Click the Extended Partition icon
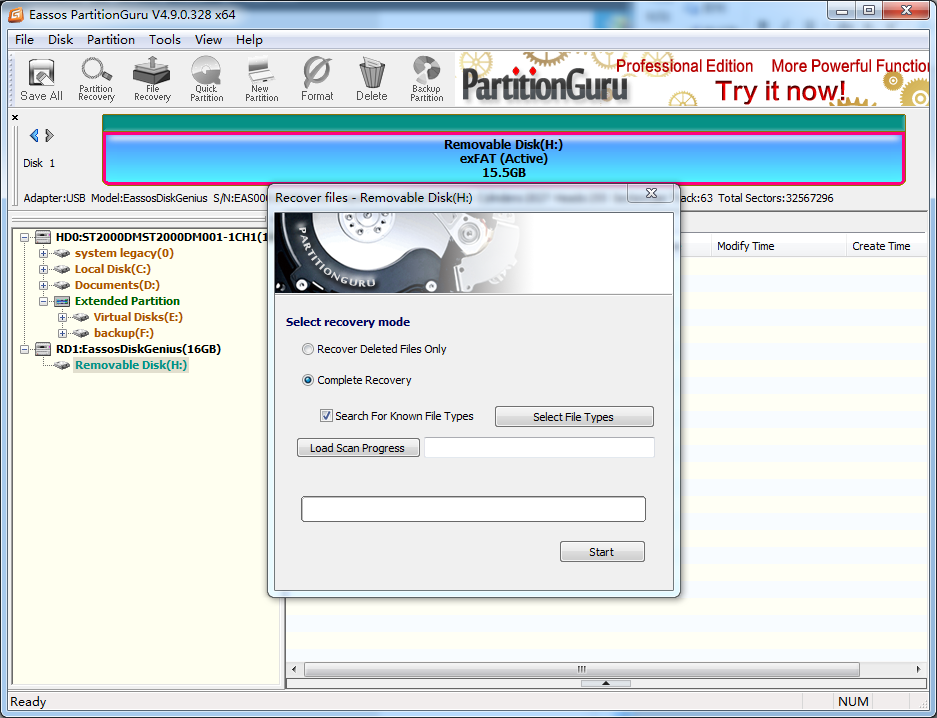The image size is (937, 718). click(x=62, y=301)
